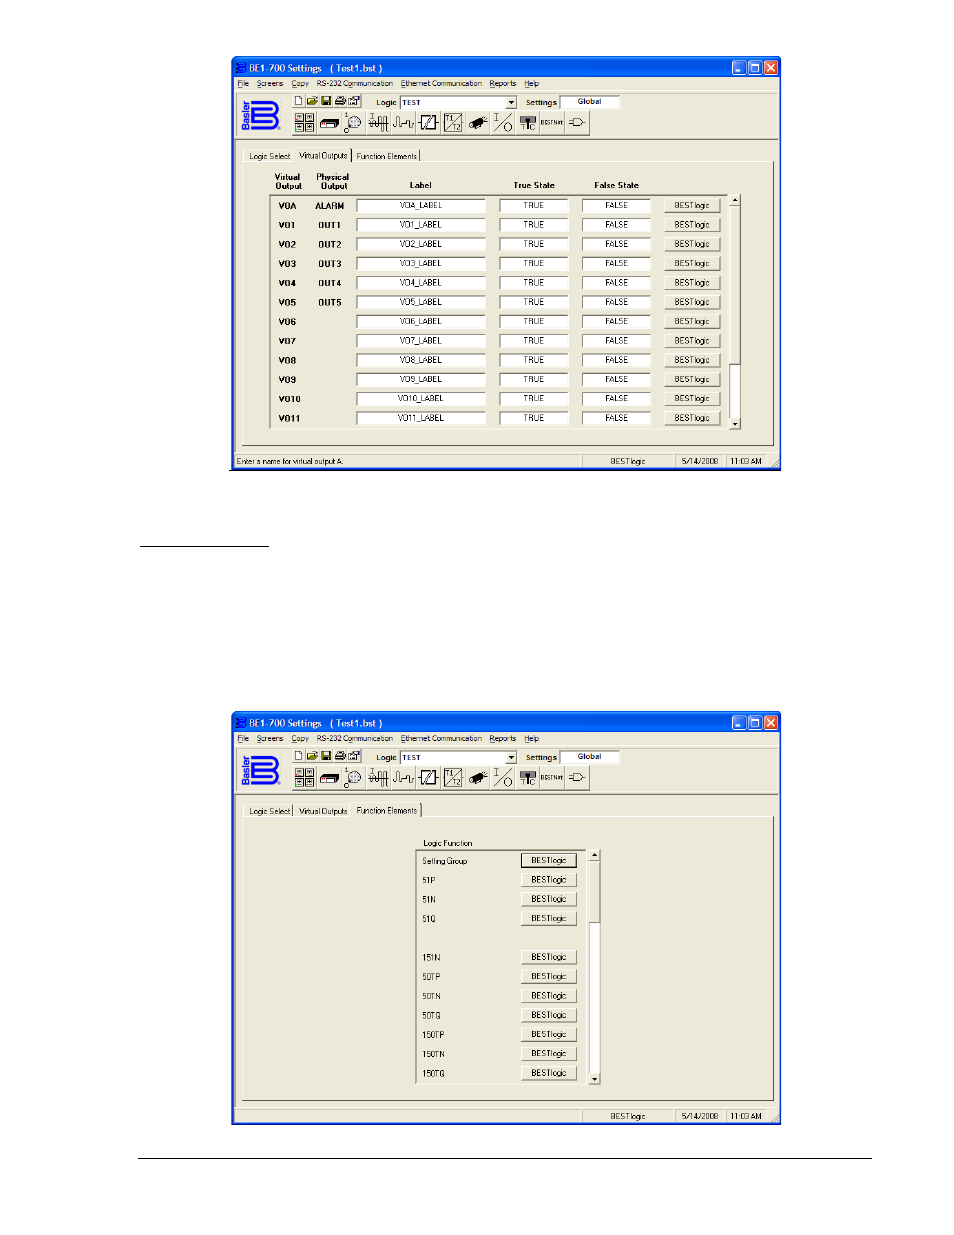The image size is (954, 1235).
Task: Open the General Operation grid icon in the Function Elements window
Action: [x=305, y=777]
